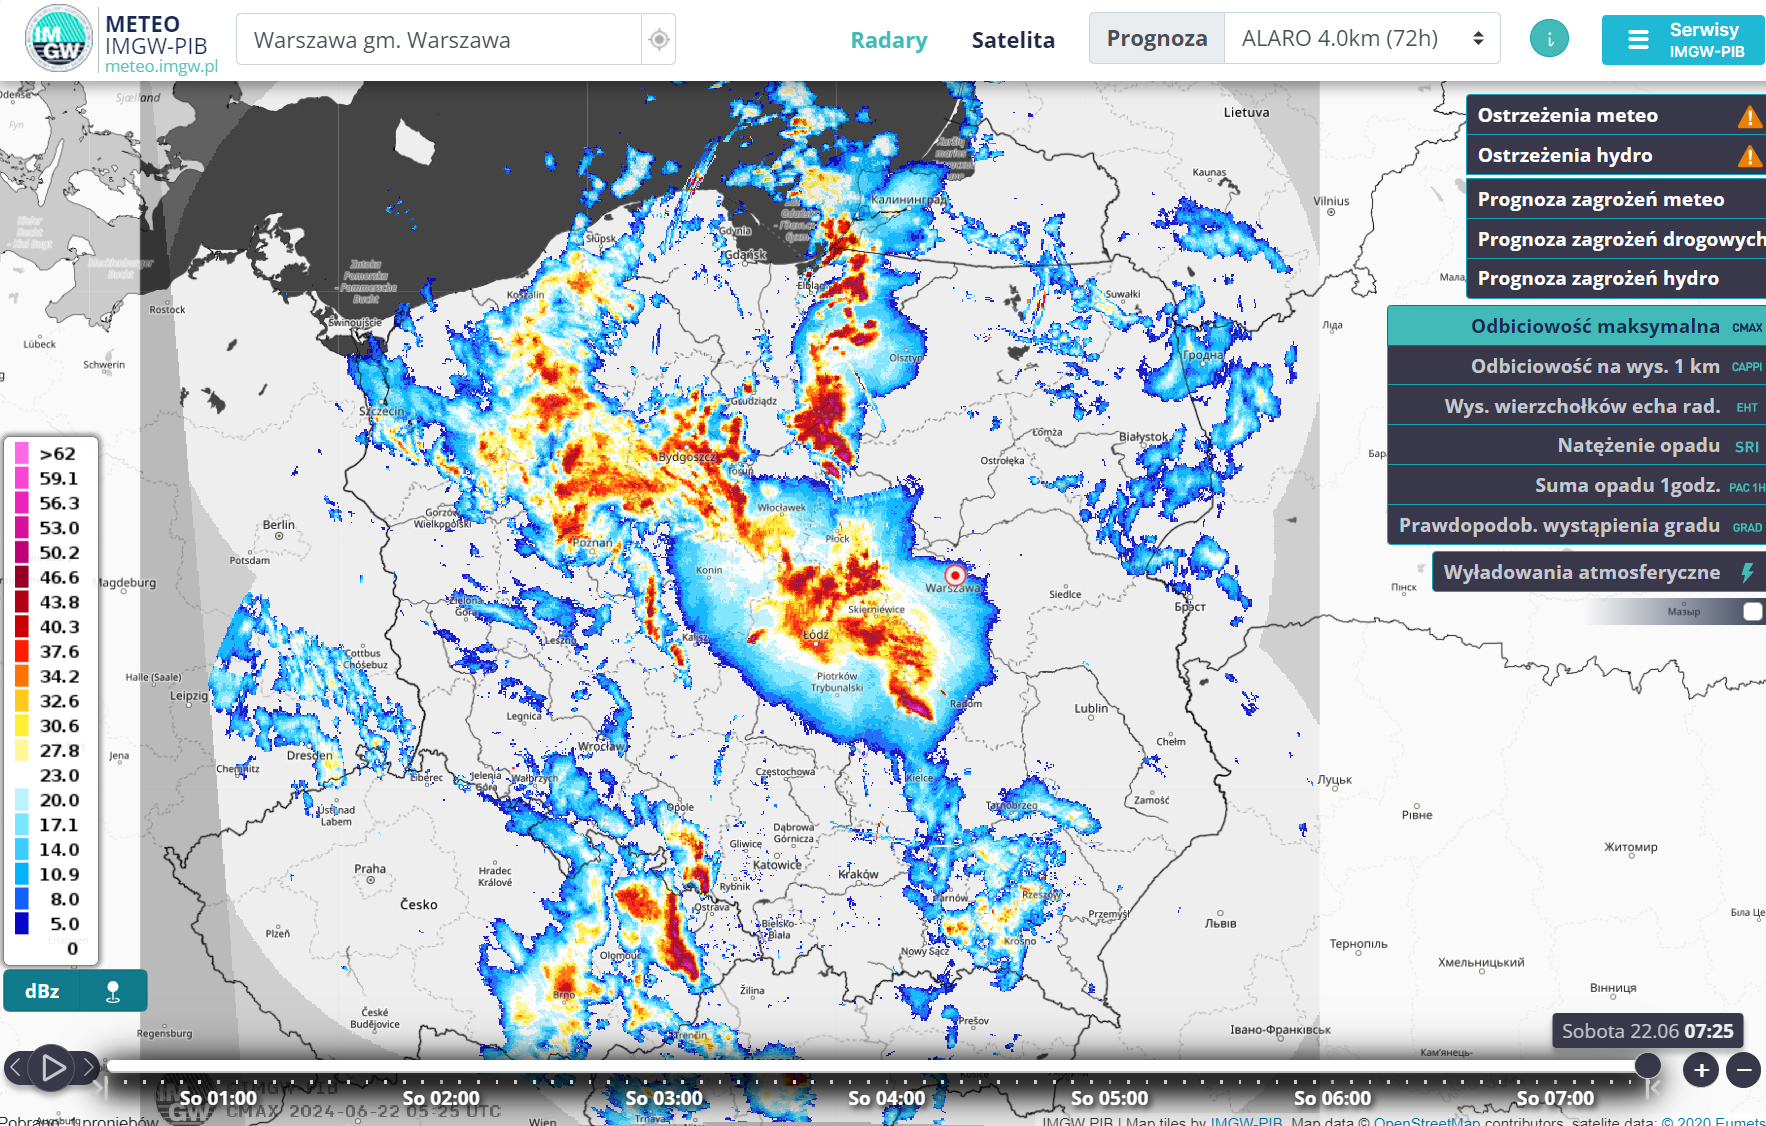Open Prognoza zagrożeń hydro
1766x1126 pixels.
point(1616,278)
